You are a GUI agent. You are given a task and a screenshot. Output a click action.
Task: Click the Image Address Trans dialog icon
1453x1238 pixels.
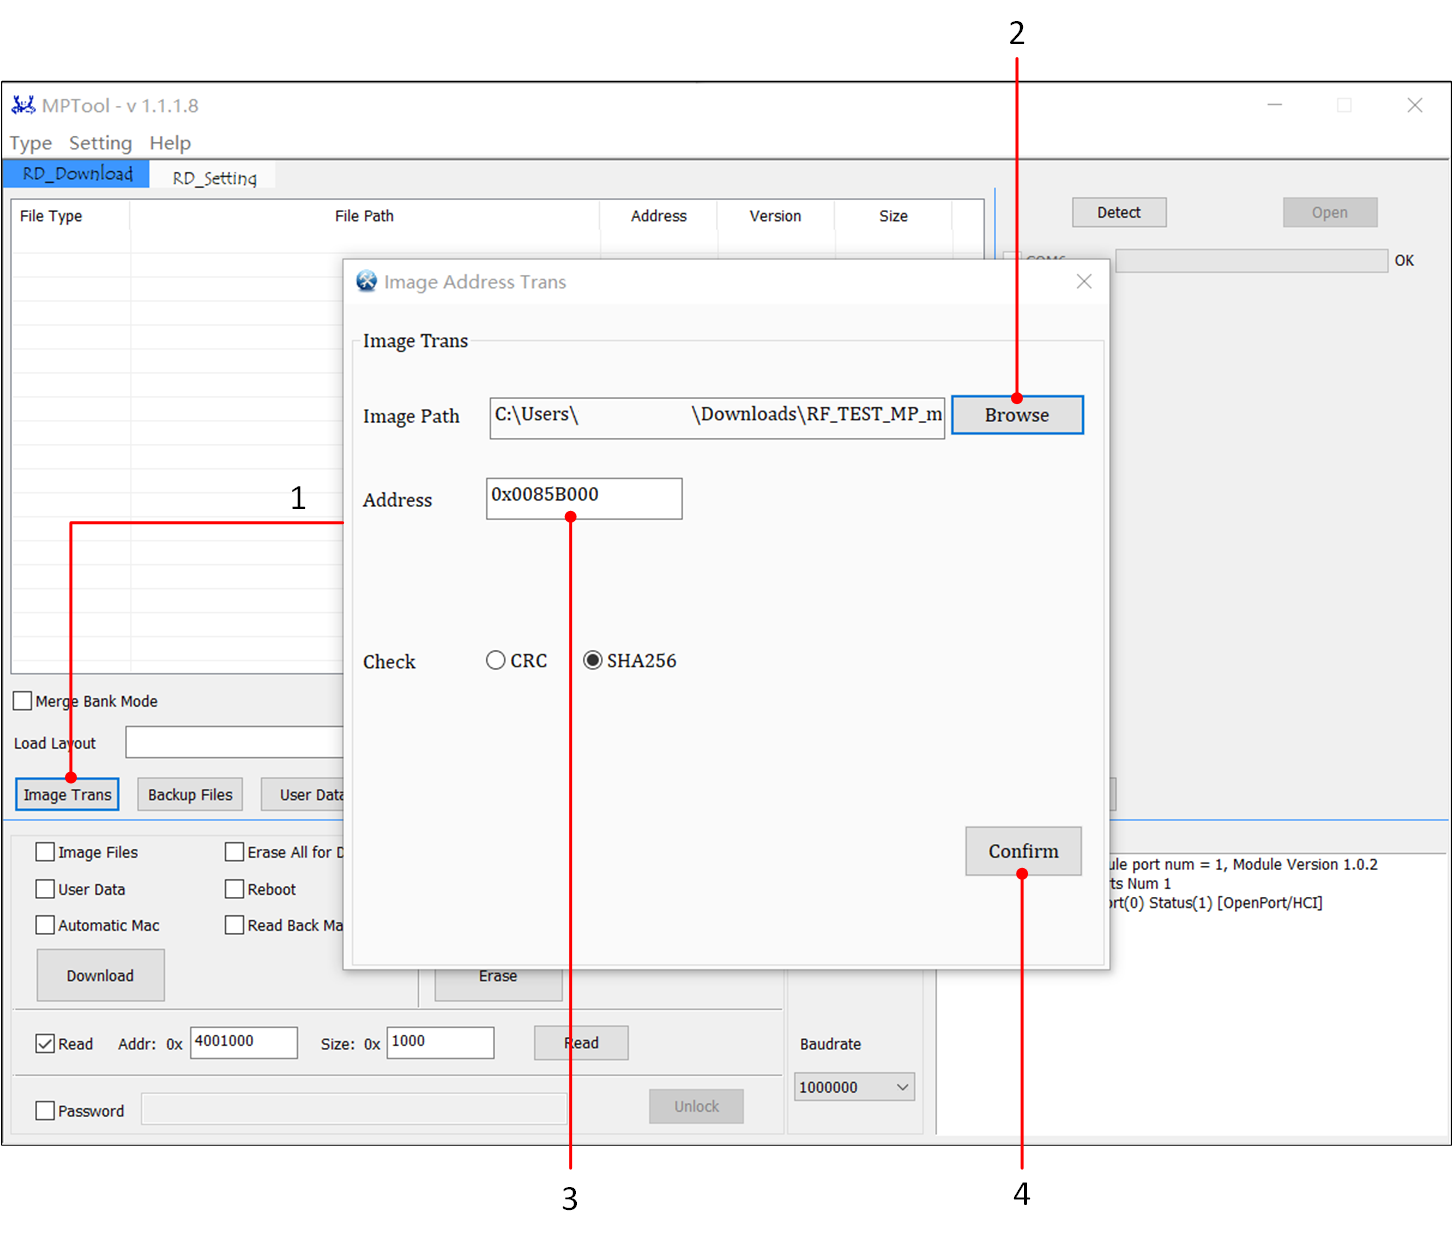coord(367,282)
